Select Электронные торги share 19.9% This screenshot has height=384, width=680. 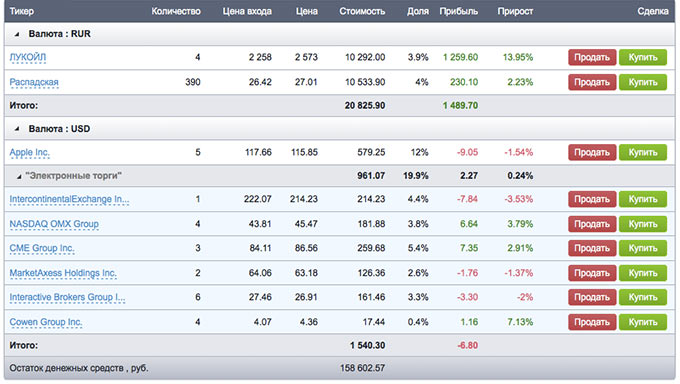click(x=416, y=176)
